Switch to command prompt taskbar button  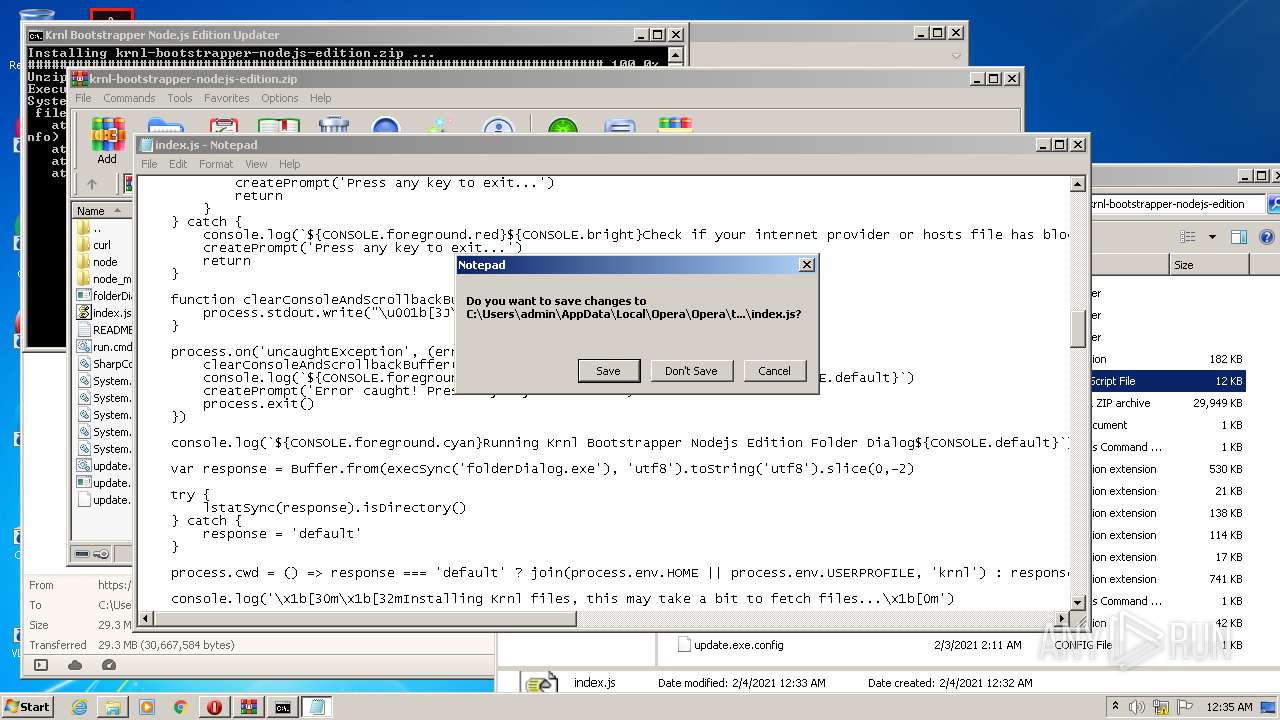[283, 707]
